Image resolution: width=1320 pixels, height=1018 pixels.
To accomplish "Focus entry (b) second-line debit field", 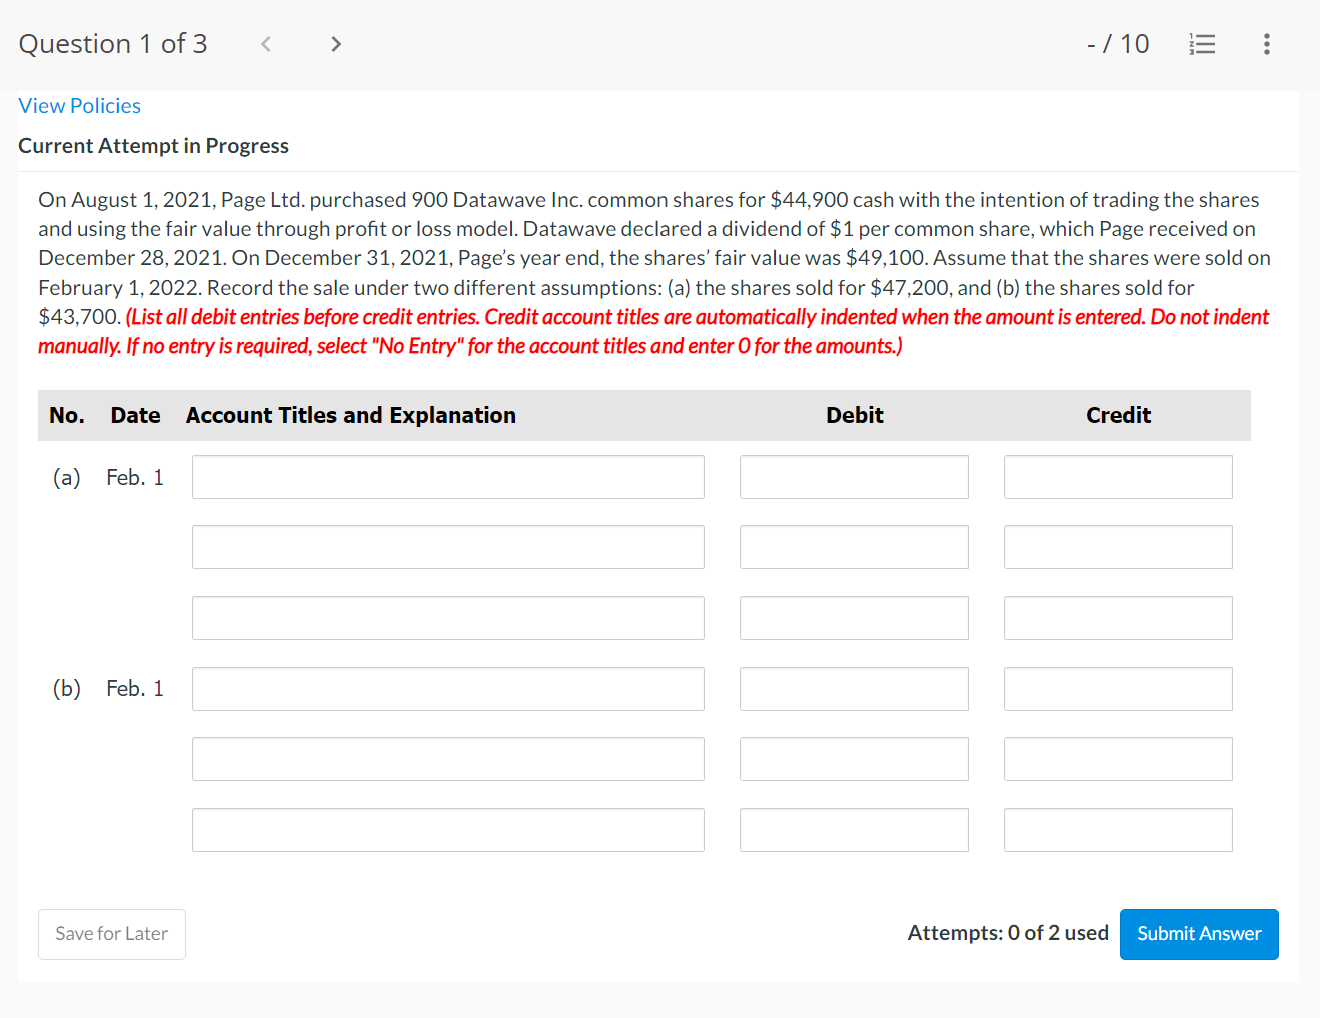I will [x=854, y=759].
